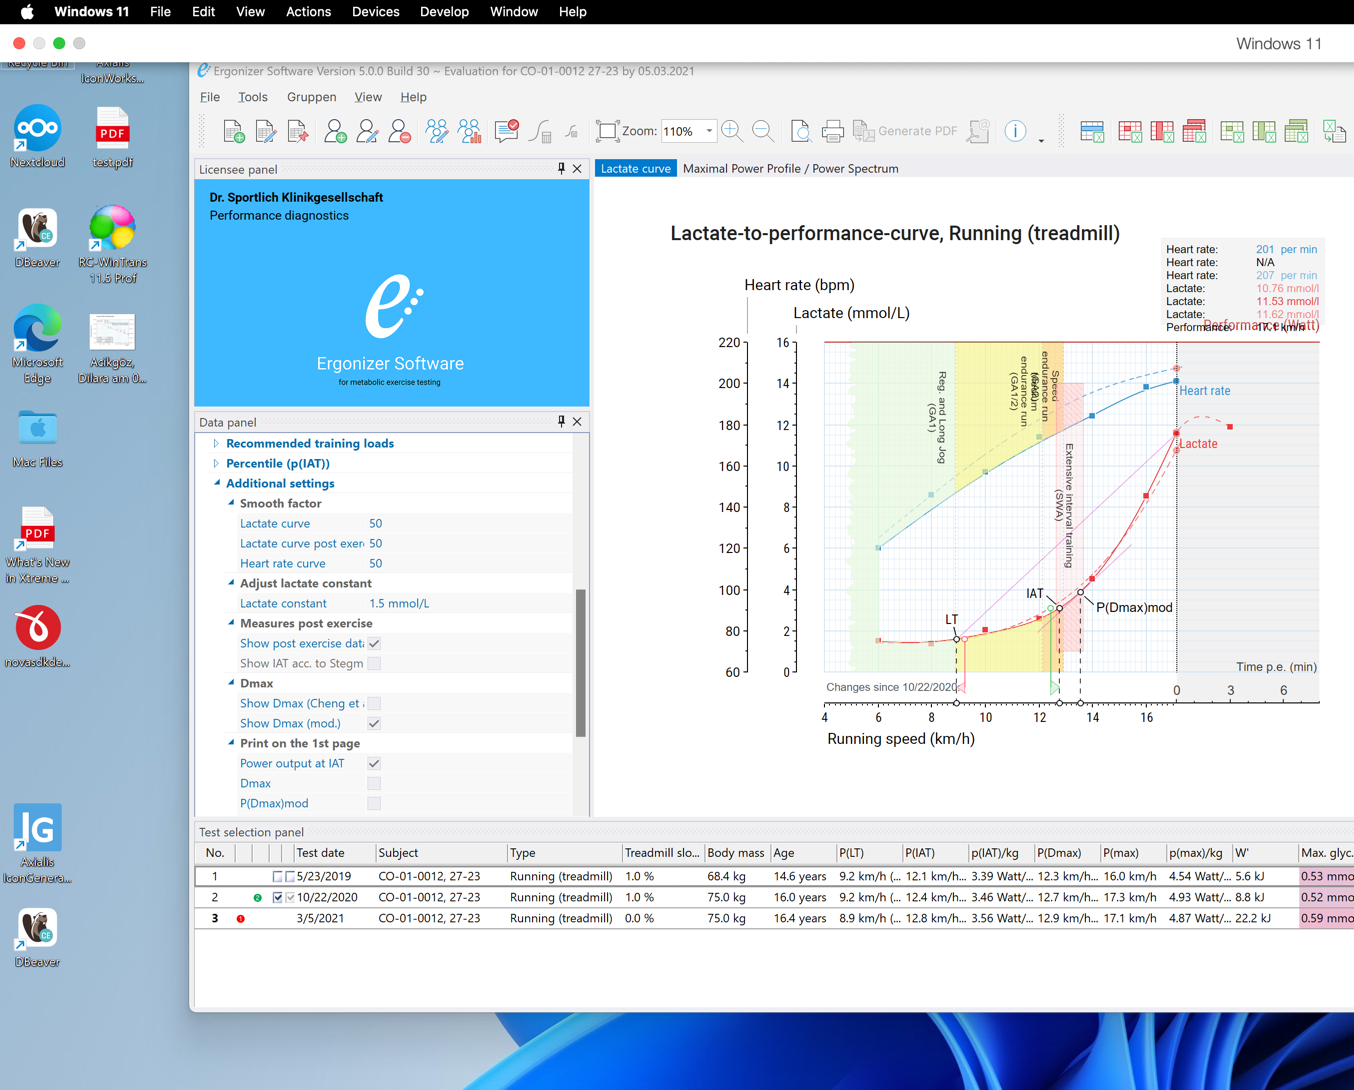Click the zoom out magnifier
This screenshot has width=1354, height=1090.
(763, 131)
